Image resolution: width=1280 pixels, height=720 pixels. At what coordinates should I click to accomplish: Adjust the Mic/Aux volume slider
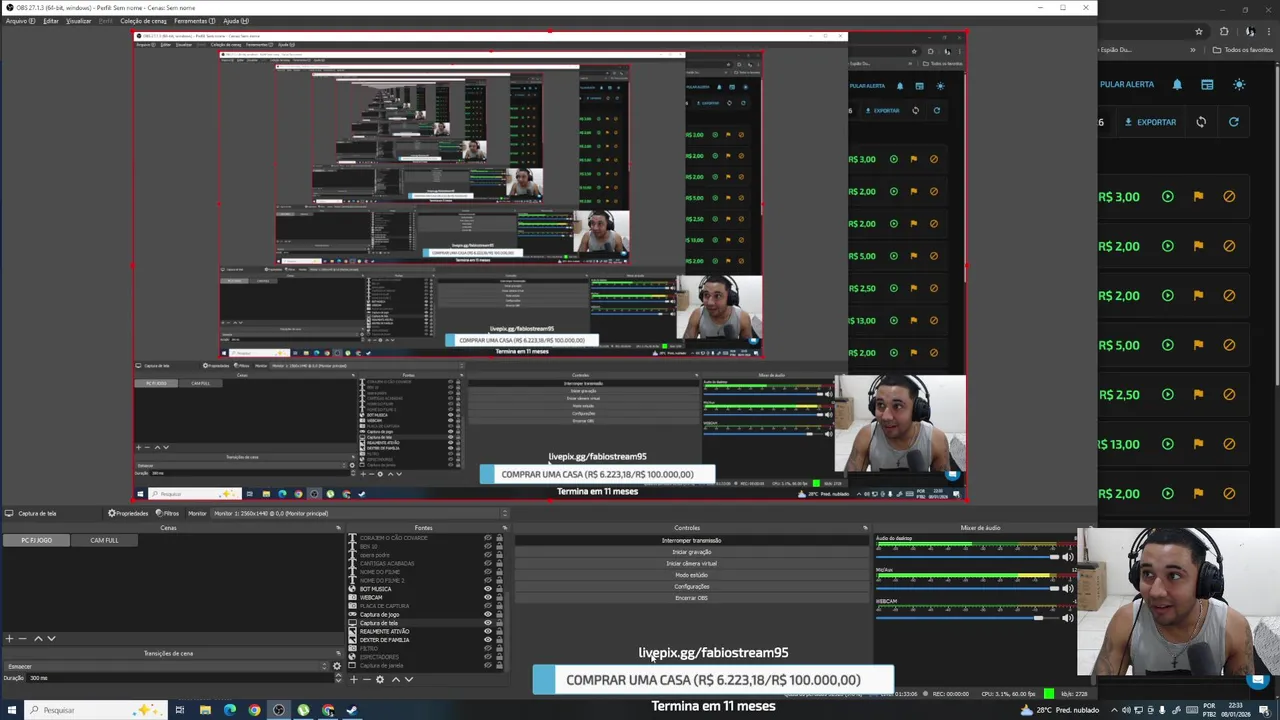pyautogui.click(x=967, y=588)
